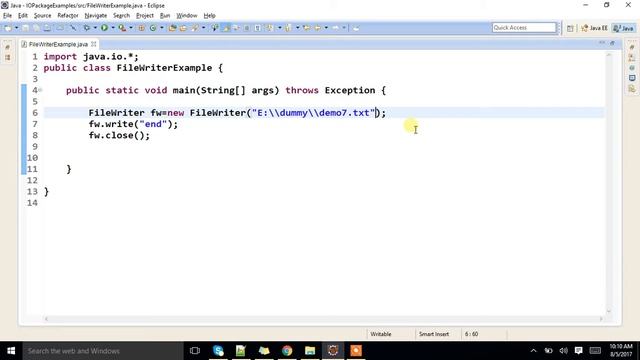Click the horizontal scrollbar of the editor
Screen dimensions: 640x360
[323, 319]
